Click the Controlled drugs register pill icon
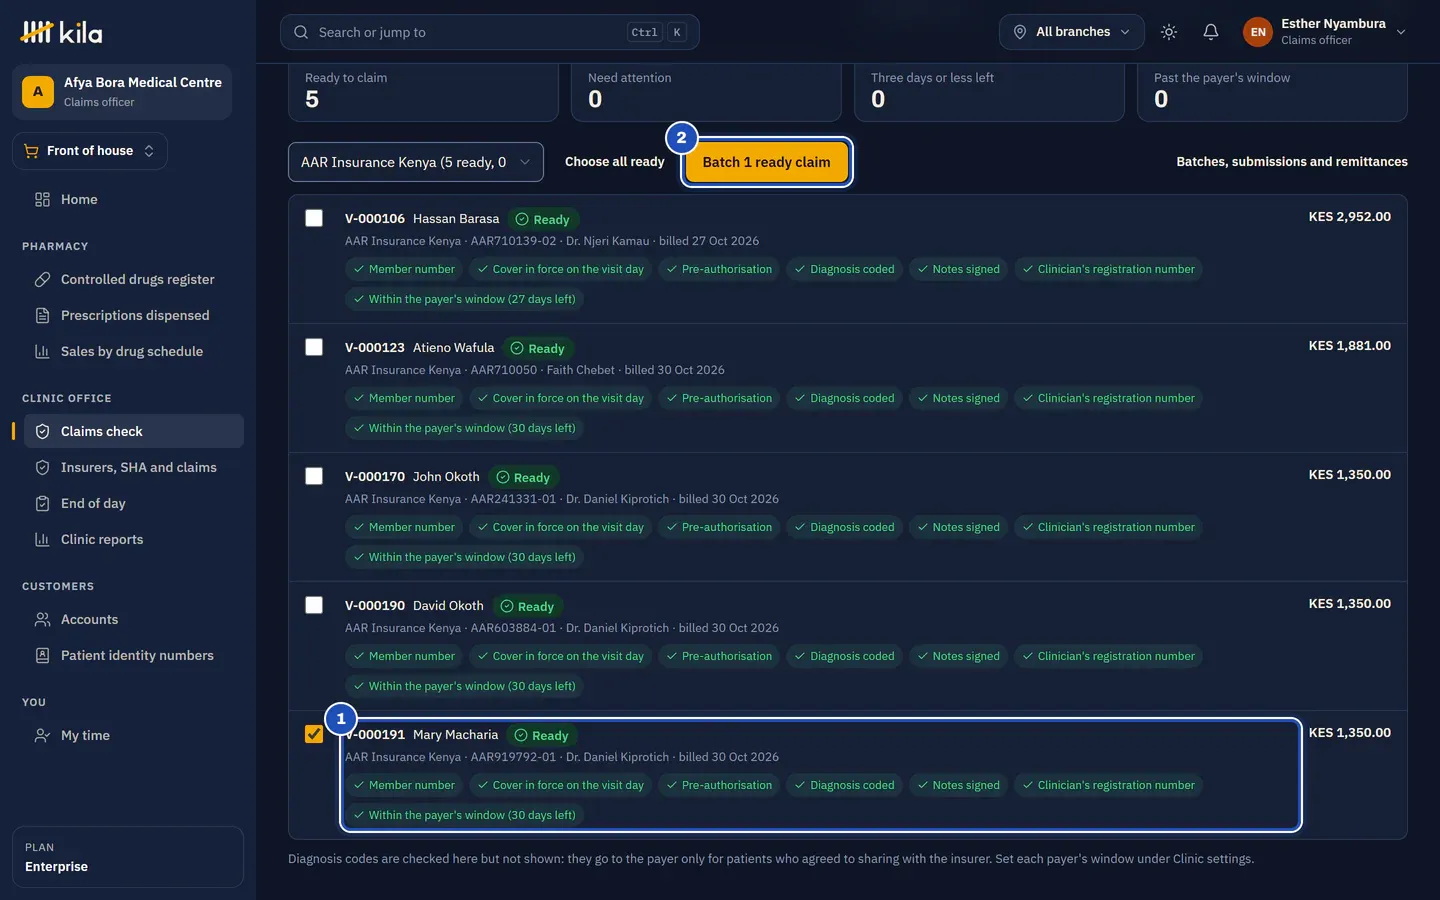Viewport: 1440px width, 900px height. pos(42,279)
